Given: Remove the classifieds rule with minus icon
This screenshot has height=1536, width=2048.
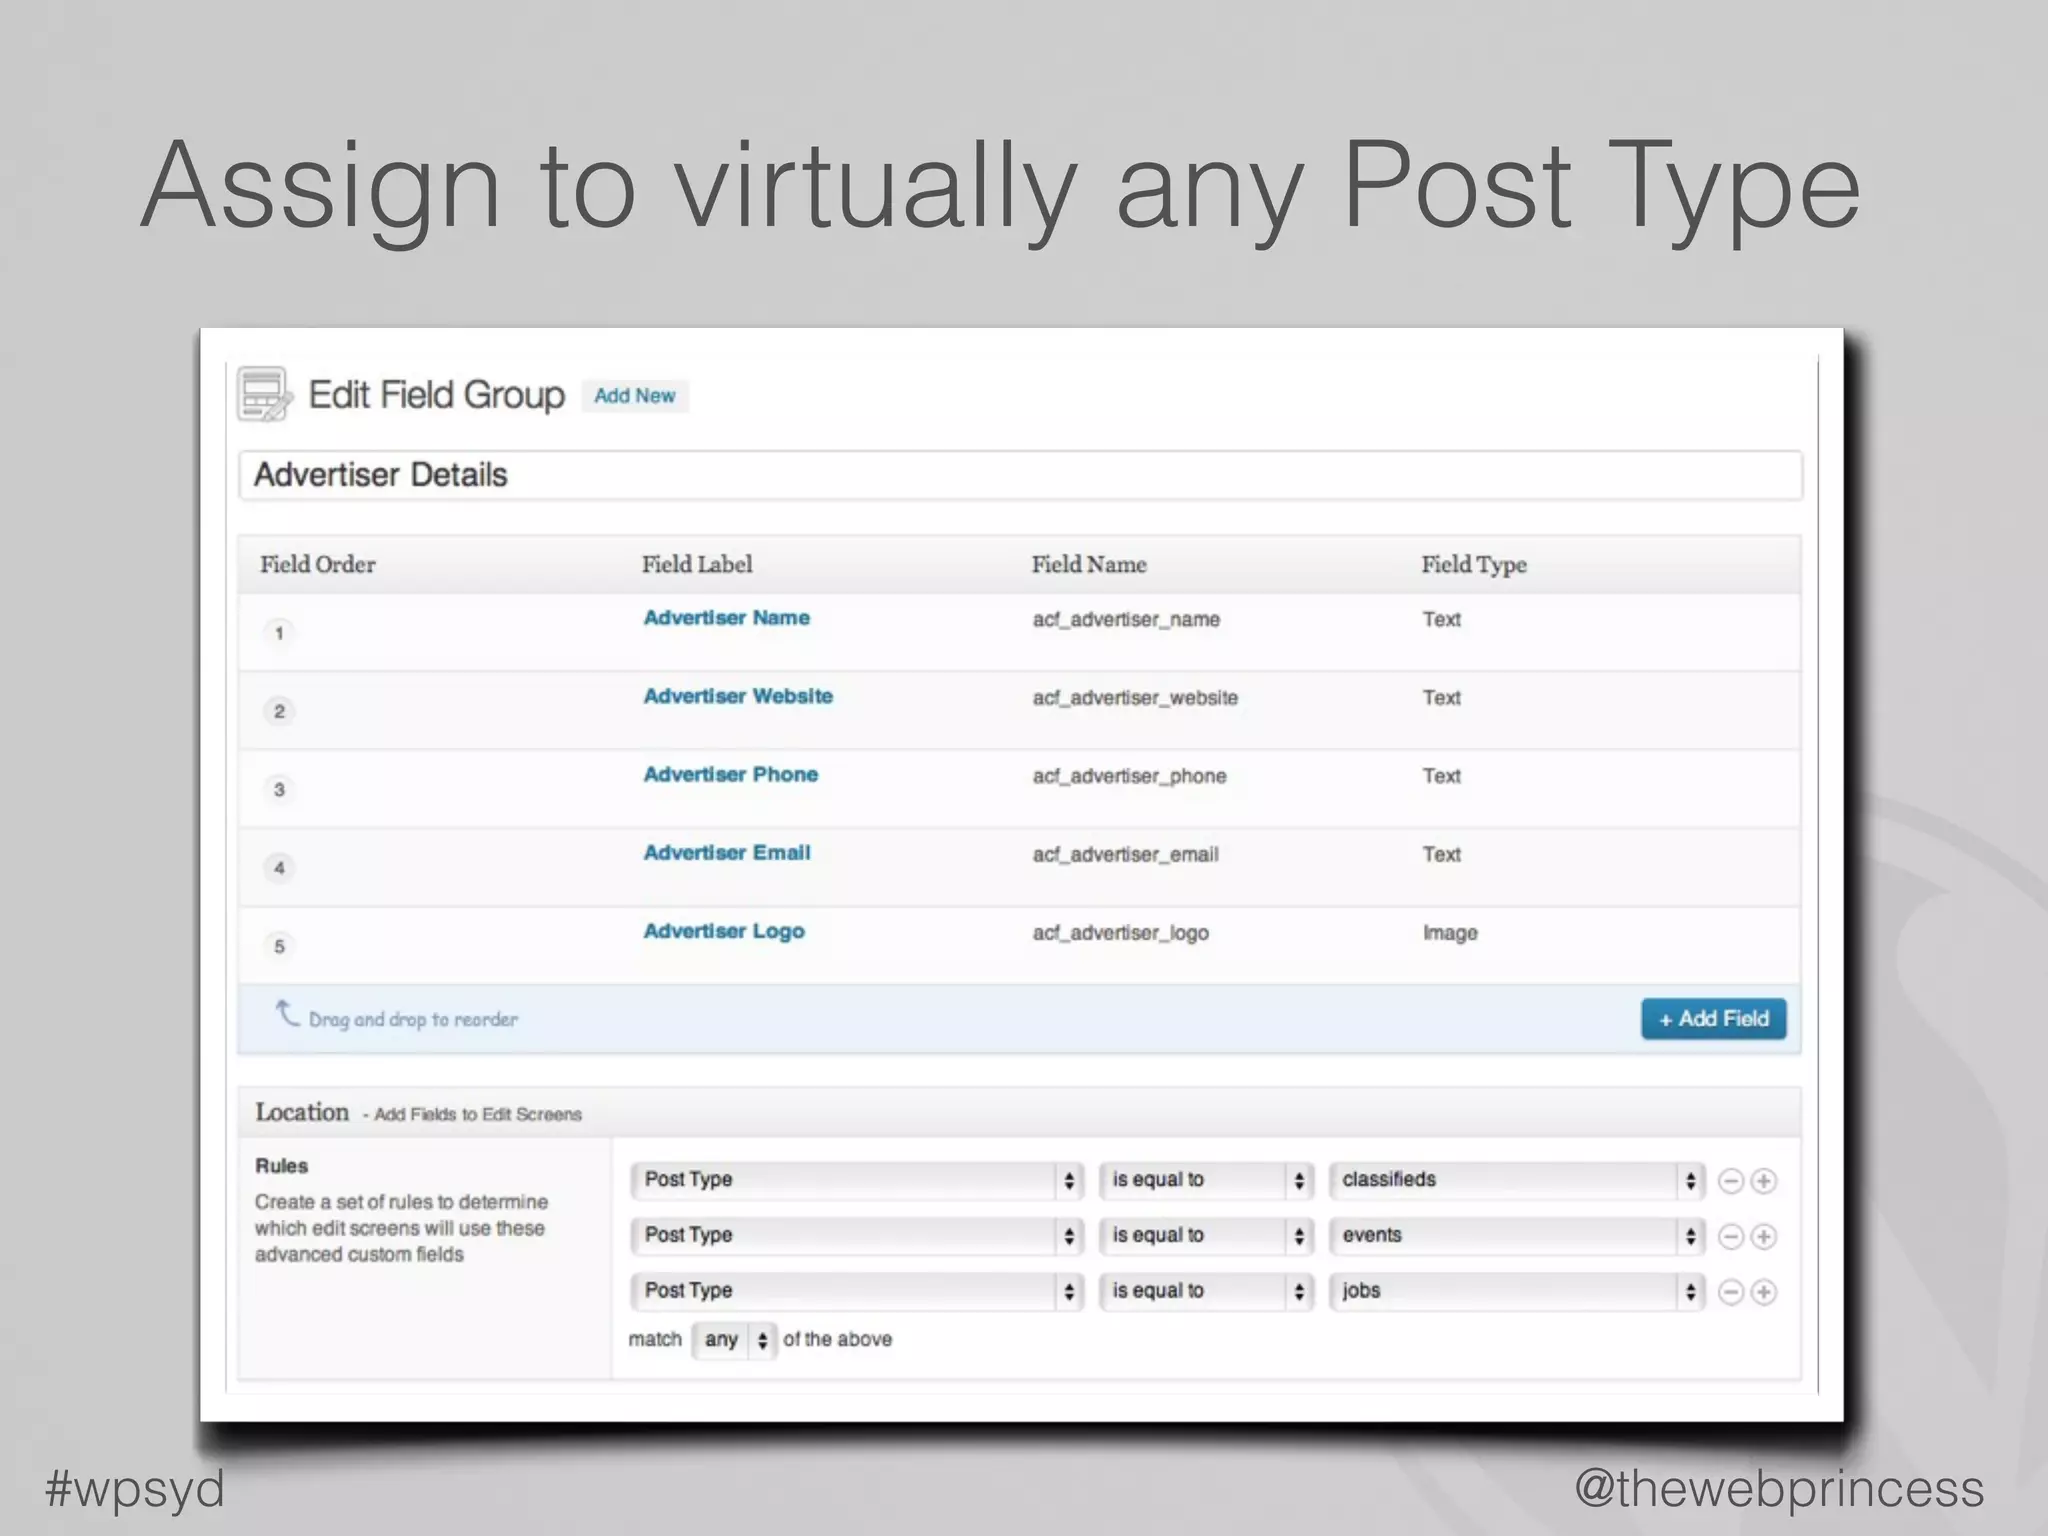Looking at the screenshot, I should tap(1731, 1181).
